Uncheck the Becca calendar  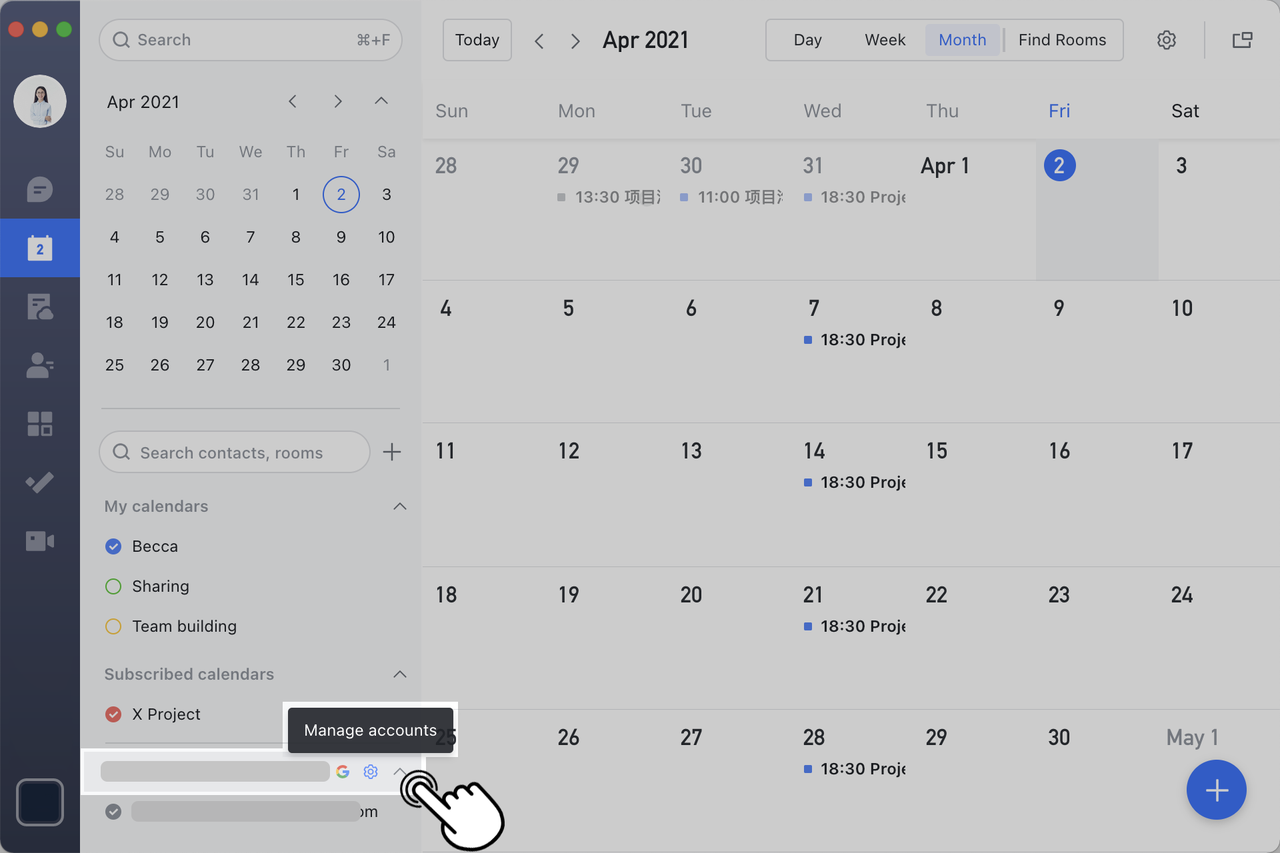112,546
